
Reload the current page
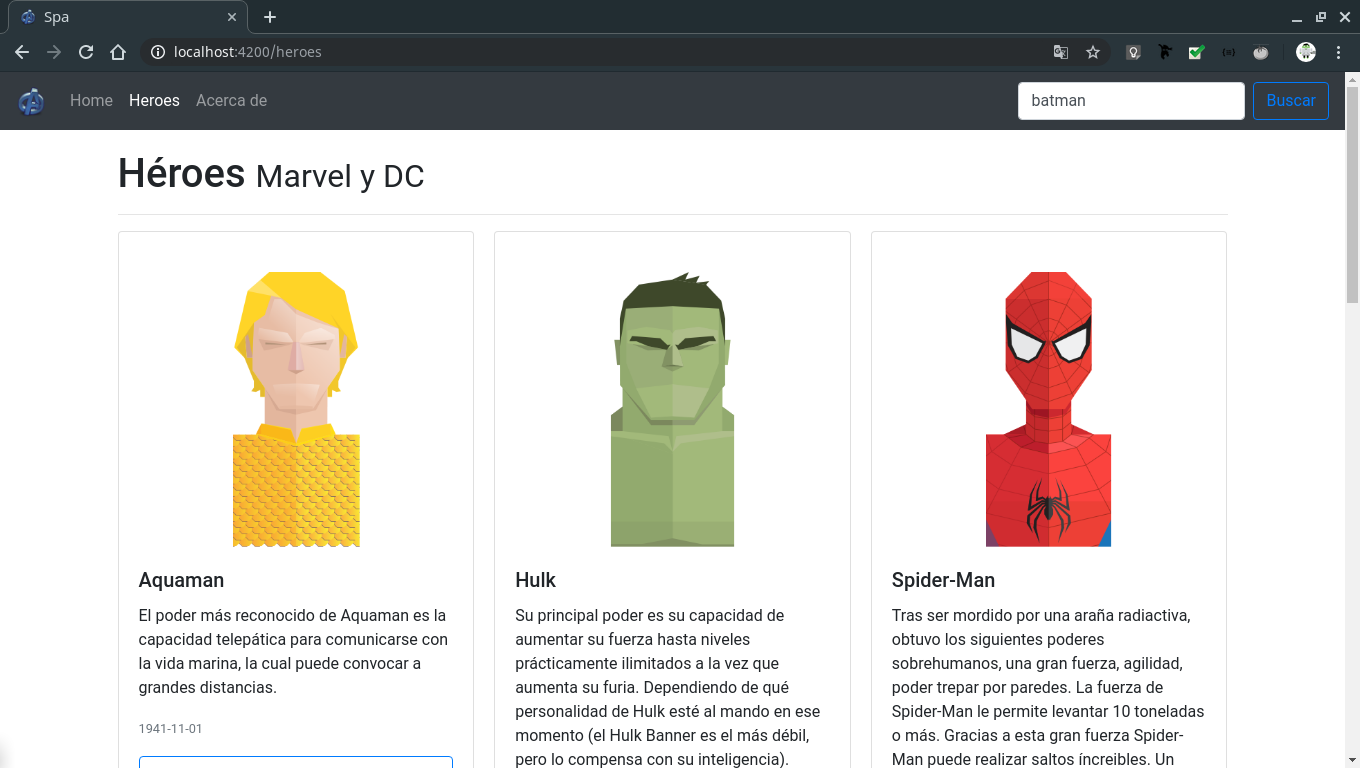point(86,52)
